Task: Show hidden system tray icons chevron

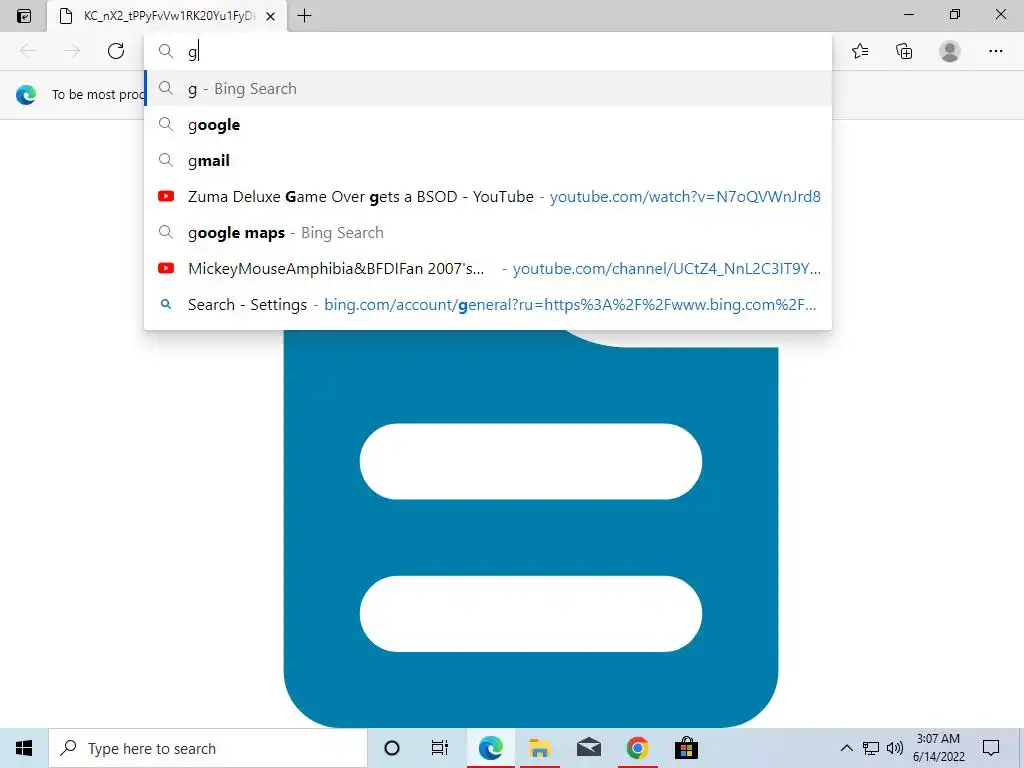Action: tap(846, 748)
